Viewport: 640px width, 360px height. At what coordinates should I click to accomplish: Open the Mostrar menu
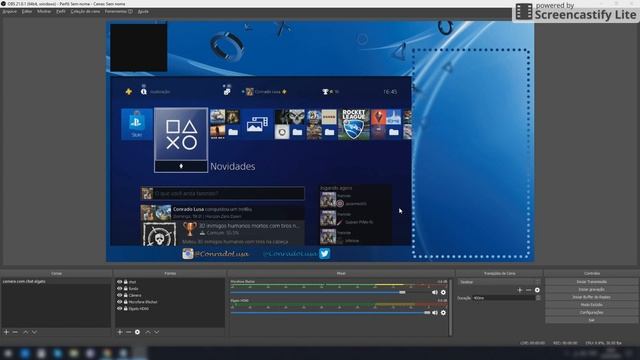pyautogui.click(x=44, y=11)
